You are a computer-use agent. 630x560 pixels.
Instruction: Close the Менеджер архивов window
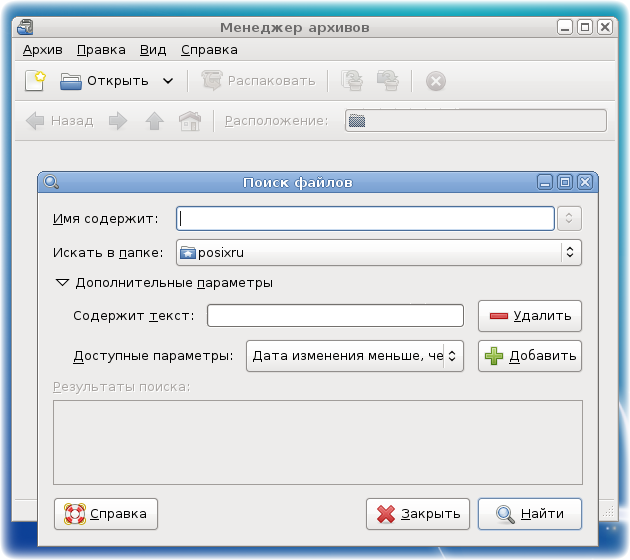click(x=605, y=27)
